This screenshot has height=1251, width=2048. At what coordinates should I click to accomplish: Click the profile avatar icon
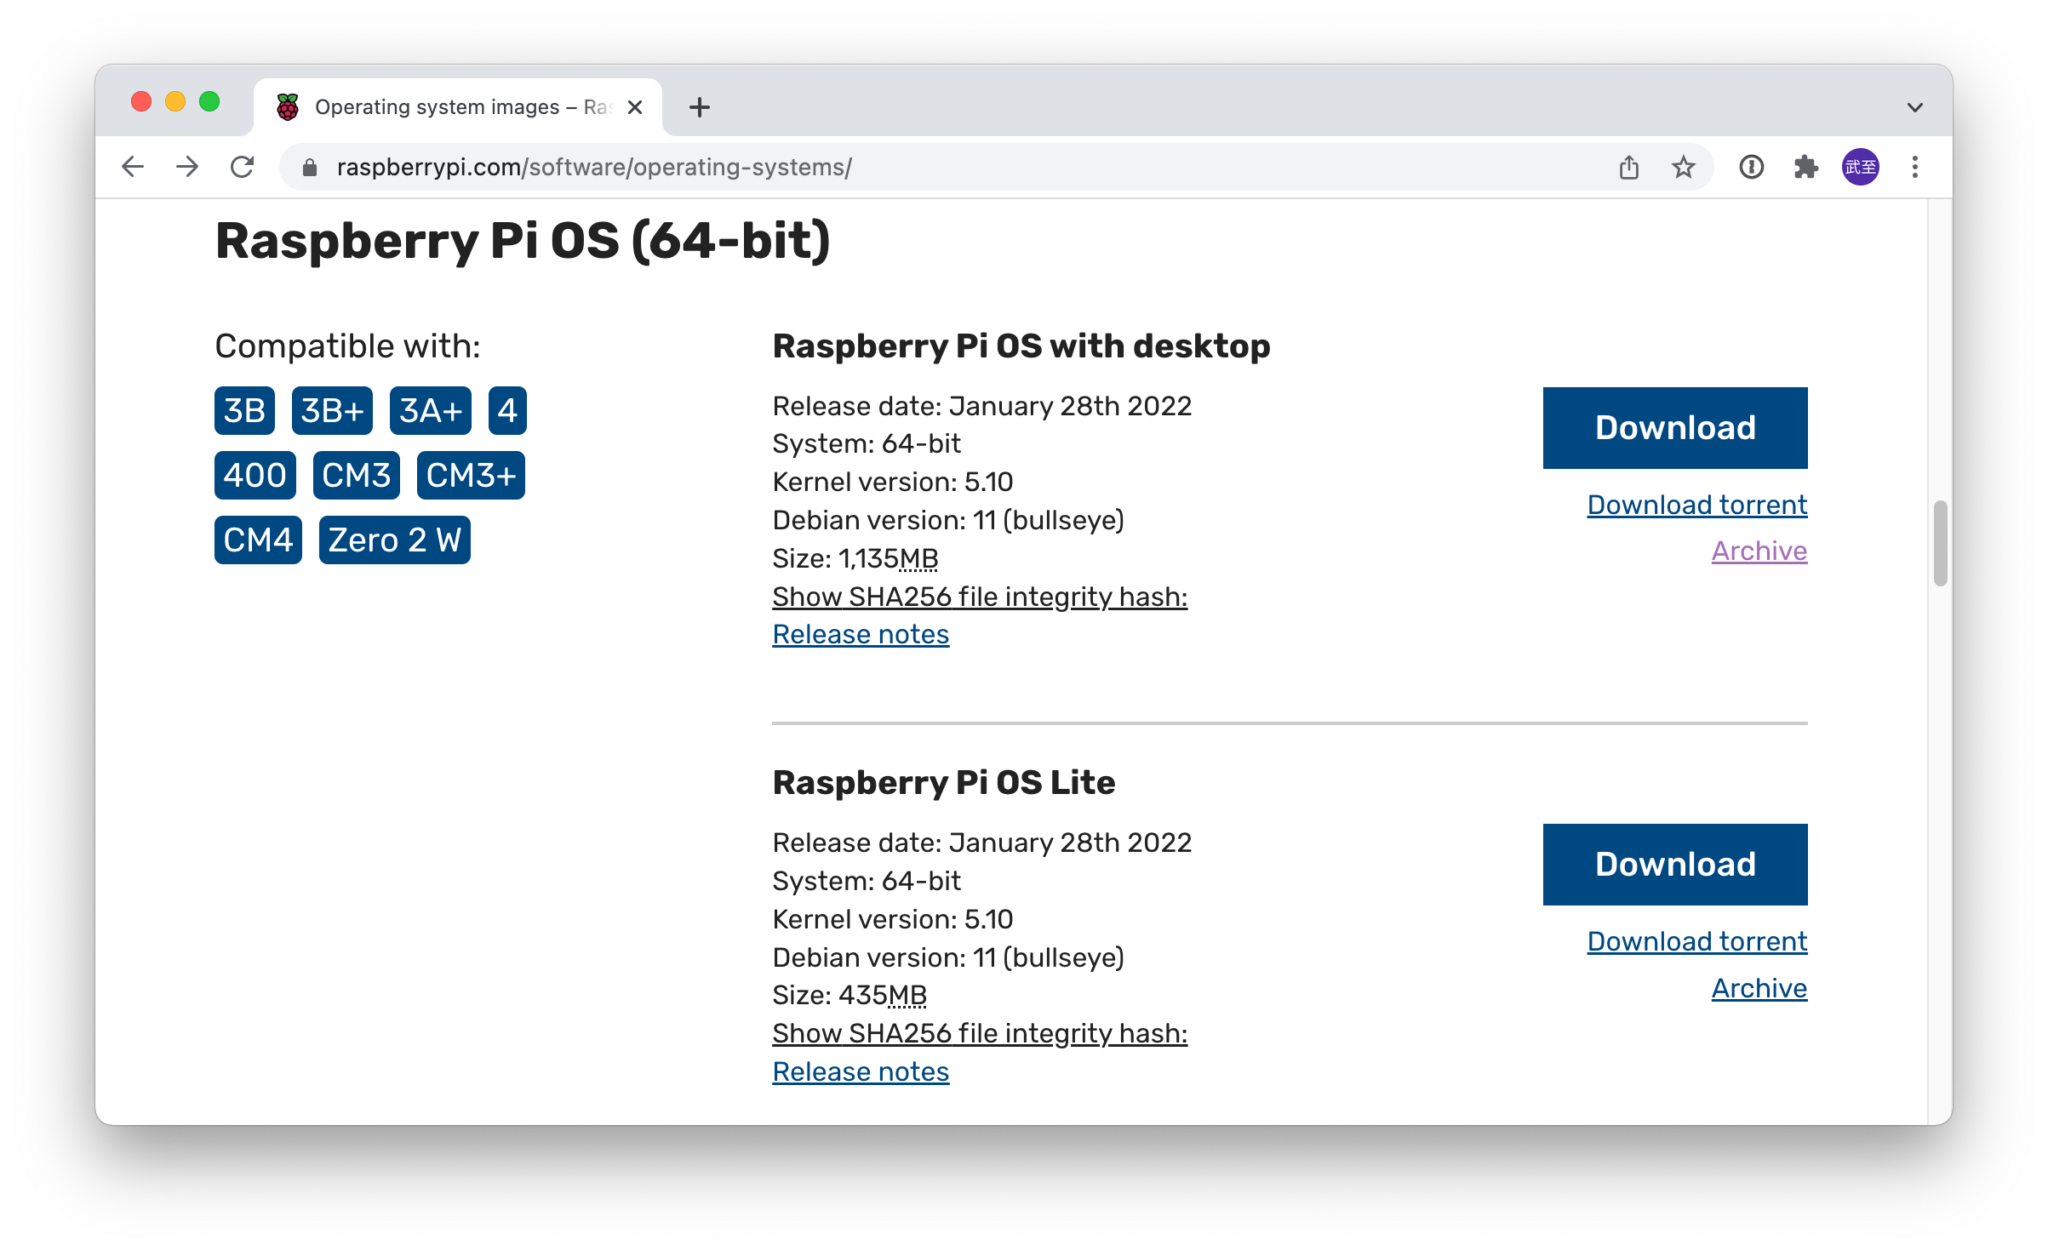(x=1860, y=167)
